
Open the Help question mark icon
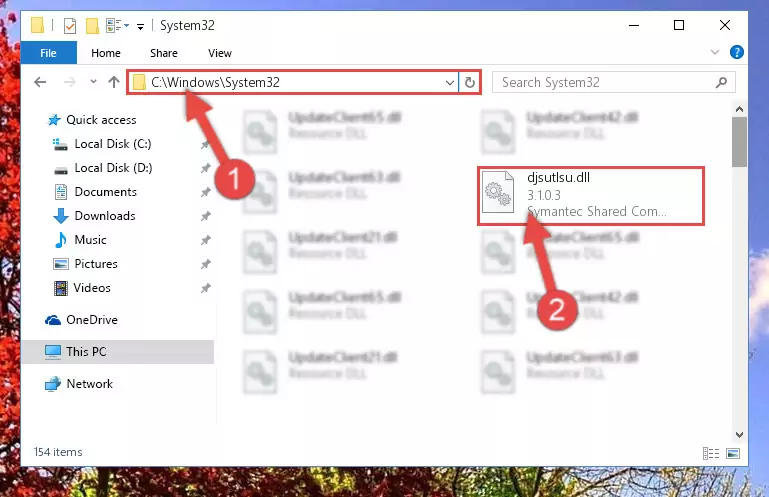point(736,52)
